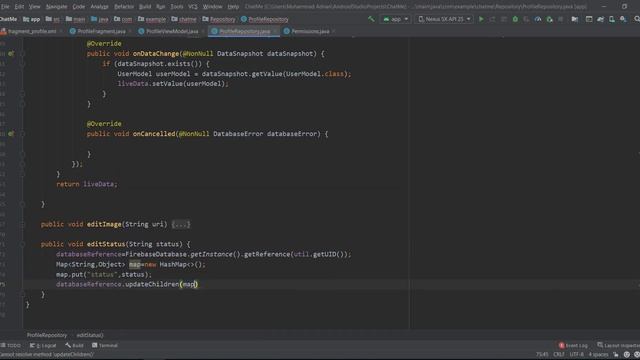The height and width of the screenshot is (360, 640).
Task: Close the ProfileRepository.java tab
Action: tap(275, 31)
